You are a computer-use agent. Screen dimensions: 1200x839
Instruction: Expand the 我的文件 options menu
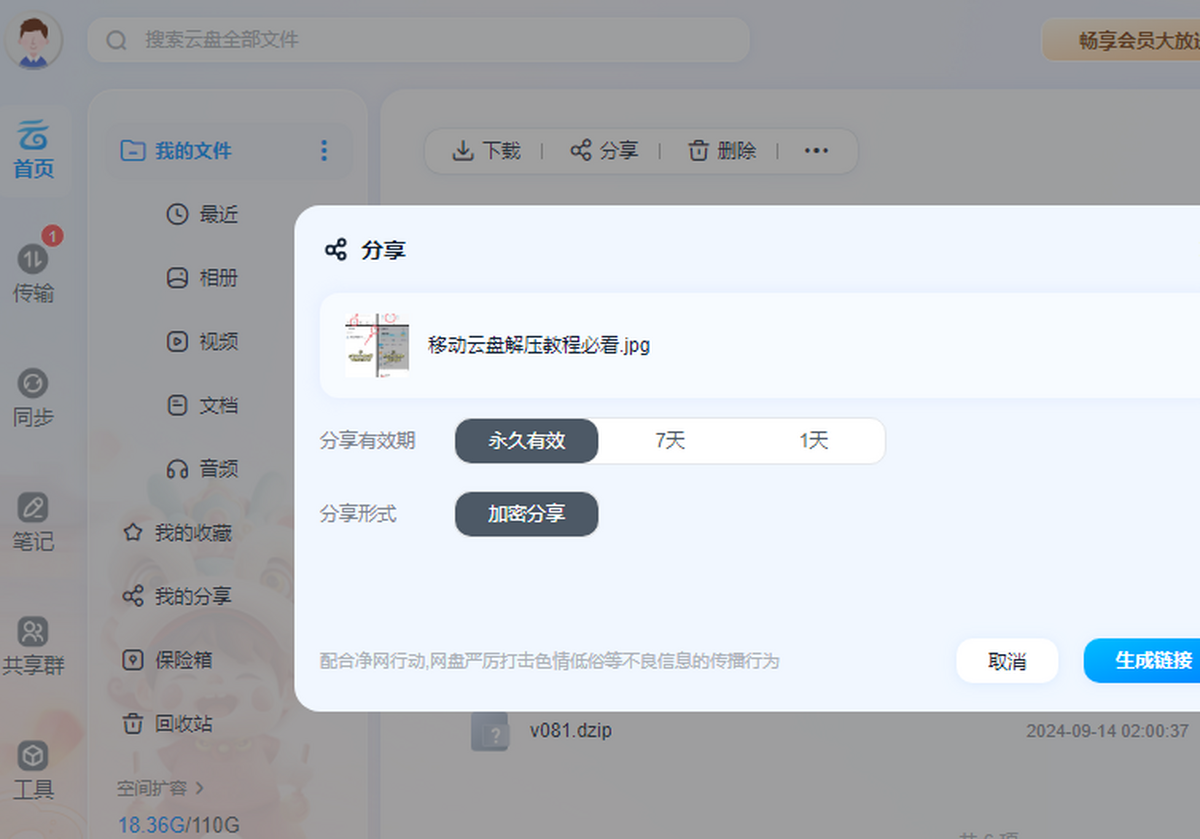point(323,150)
